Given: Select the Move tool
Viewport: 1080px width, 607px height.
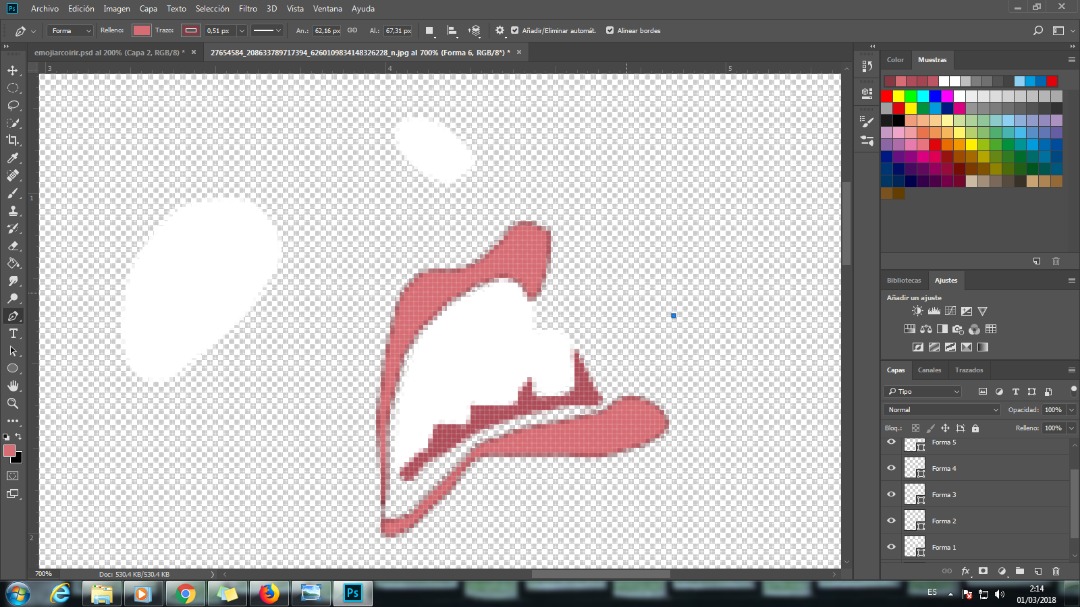Looking at the screenshot, I should 13,71.
